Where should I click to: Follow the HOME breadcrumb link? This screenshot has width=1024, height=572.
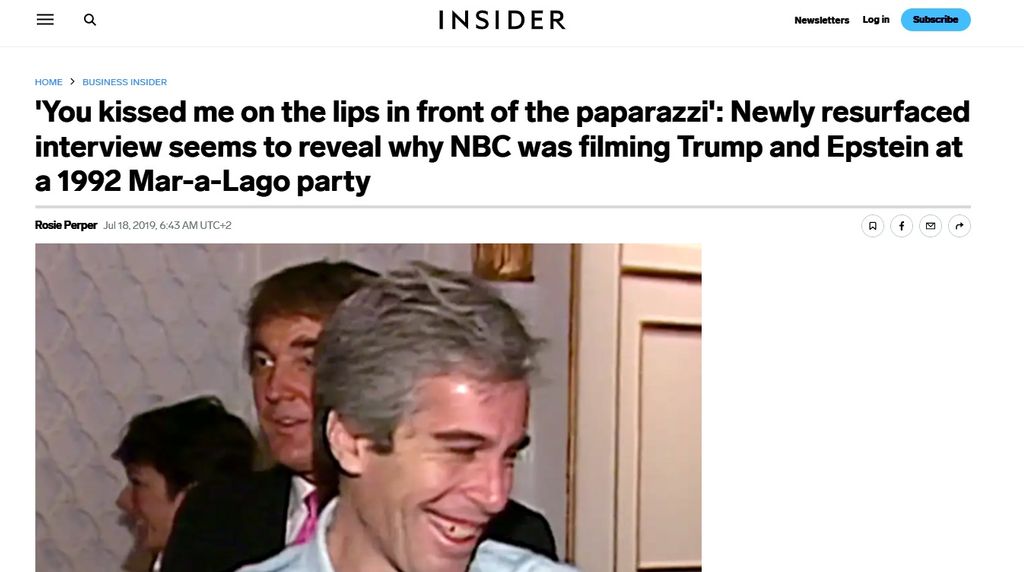tap(48, 82)
